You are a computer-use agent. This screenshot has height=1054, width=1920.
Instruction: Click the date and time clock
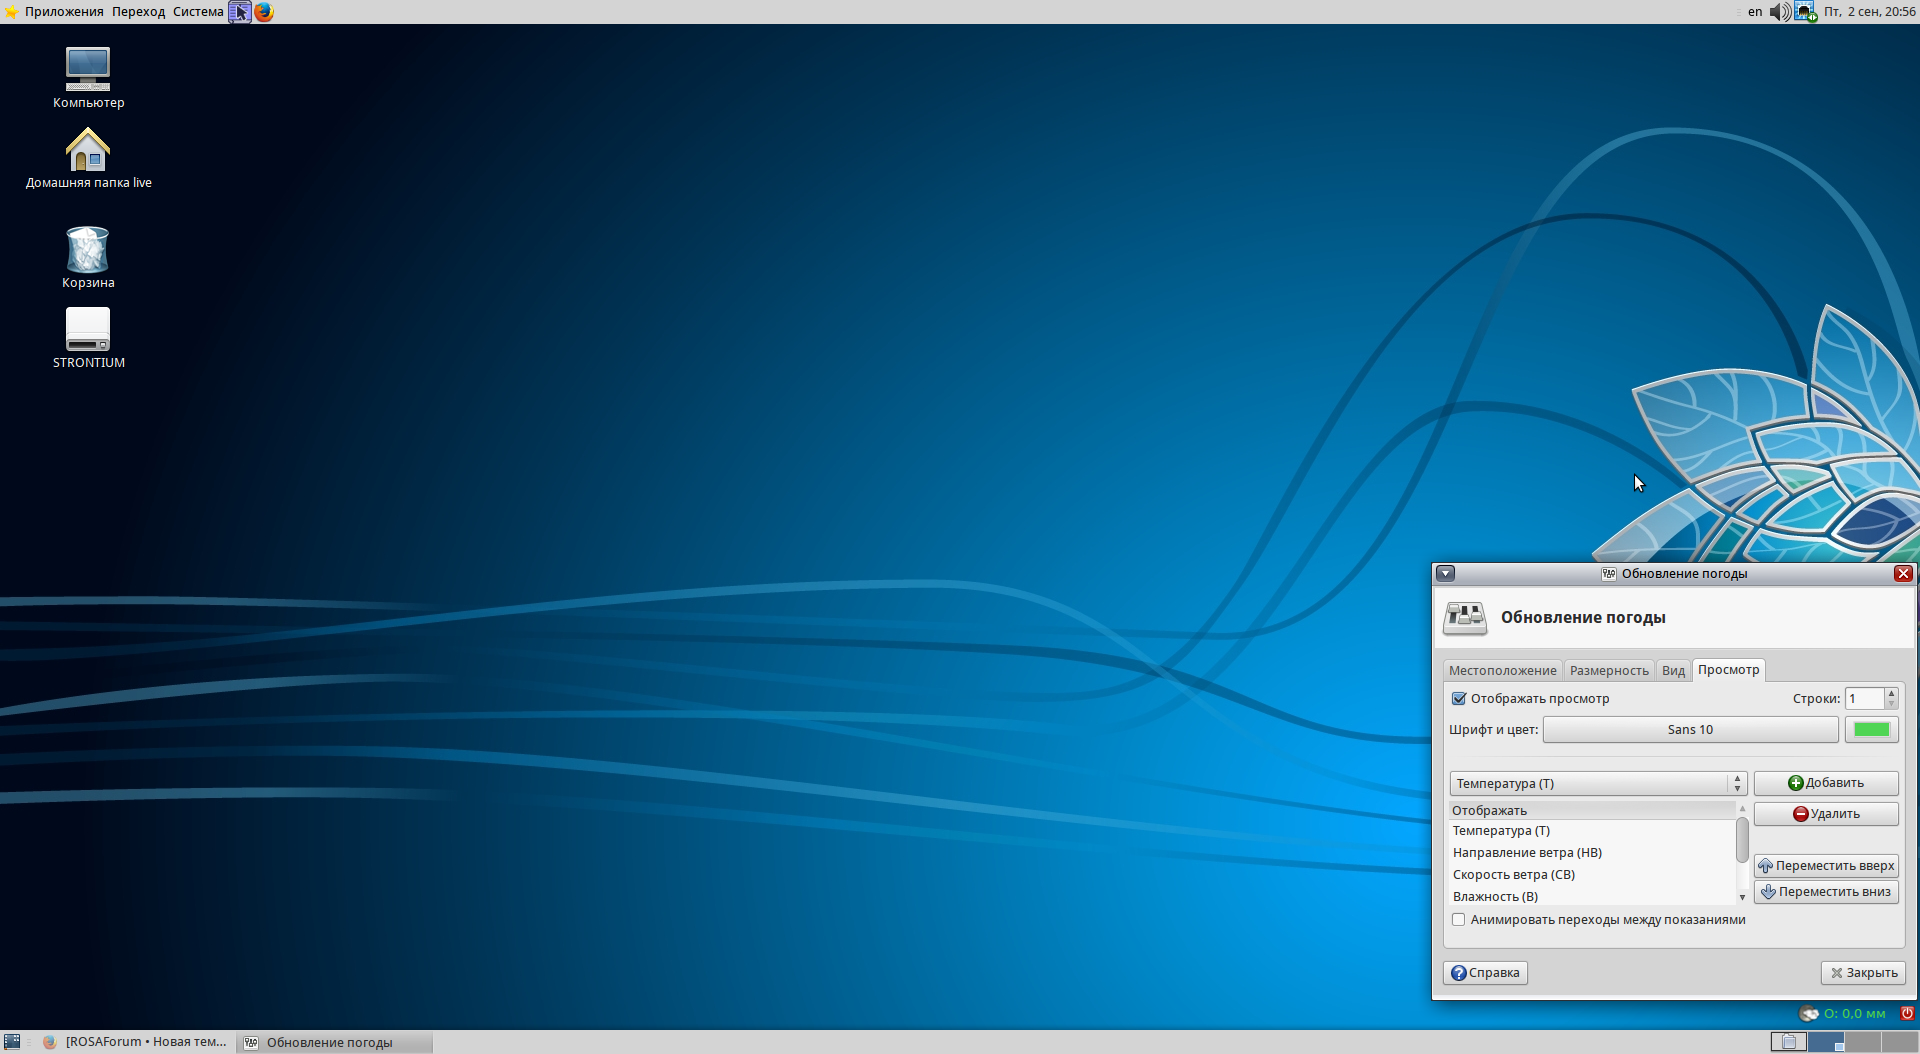[1869, 12]
